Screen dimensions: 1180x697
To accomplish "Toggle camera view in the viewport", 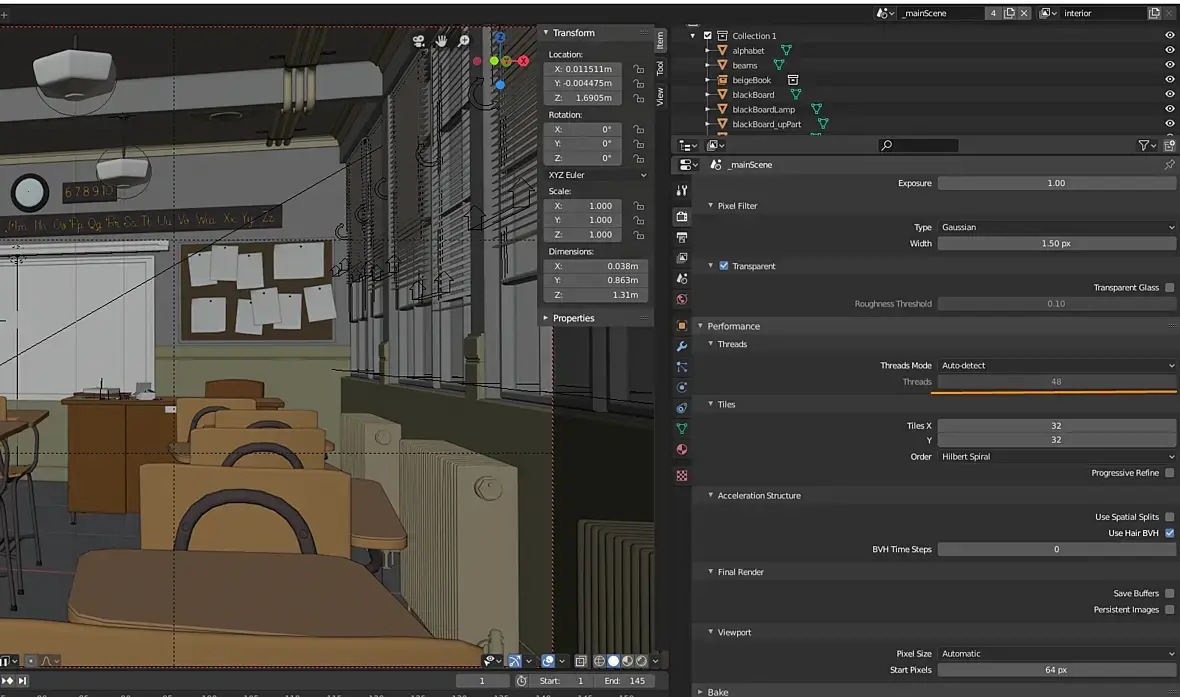I will pos(420,41).
